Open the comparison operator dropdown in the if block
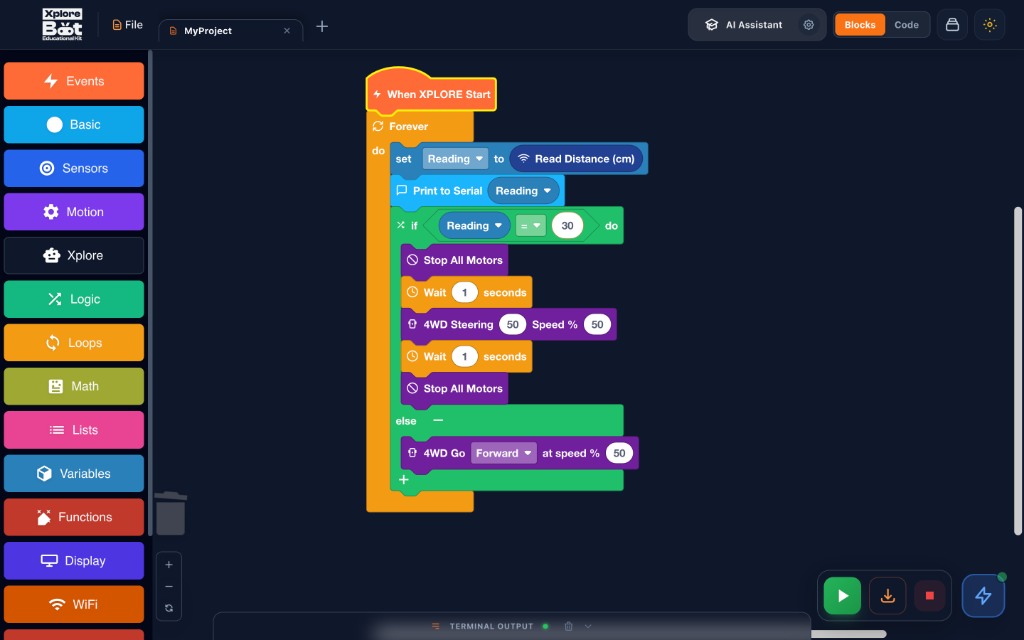This screenshot has width=1024, height=640. tap(529, 225)
